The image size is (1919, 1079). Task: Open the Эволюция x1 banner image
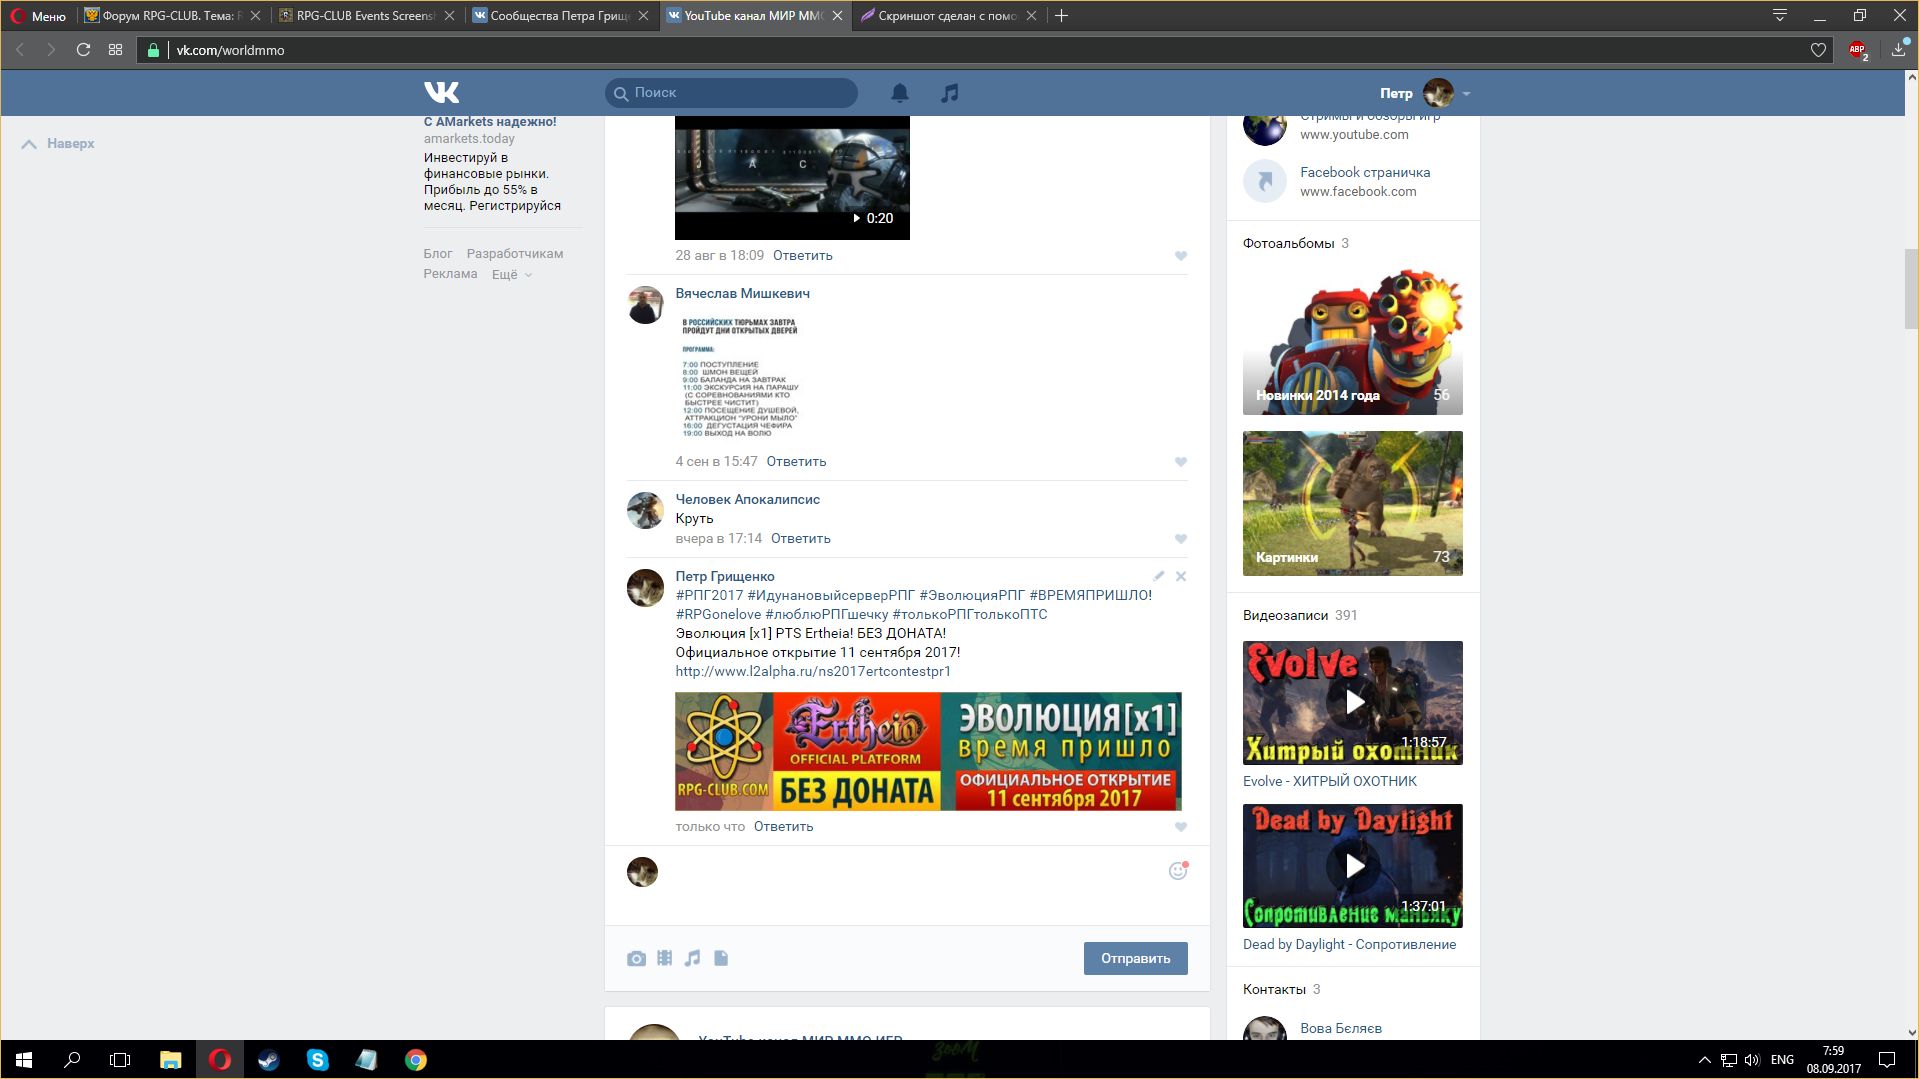928,751
